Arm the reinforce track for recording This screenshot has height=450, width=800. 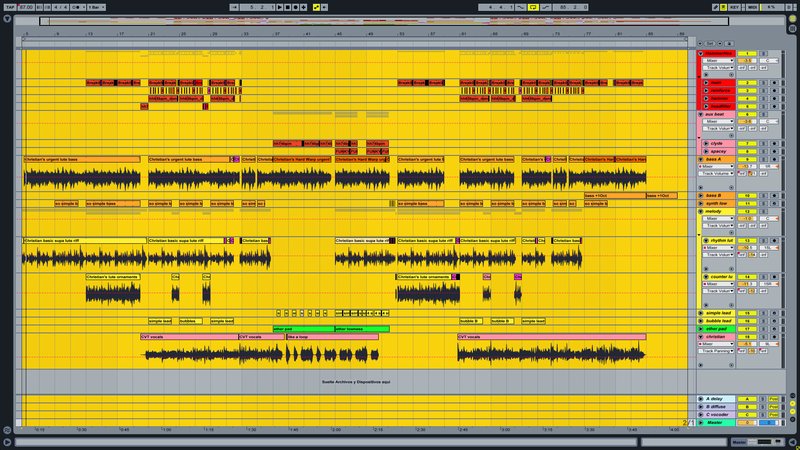click(x=774, y=90)
